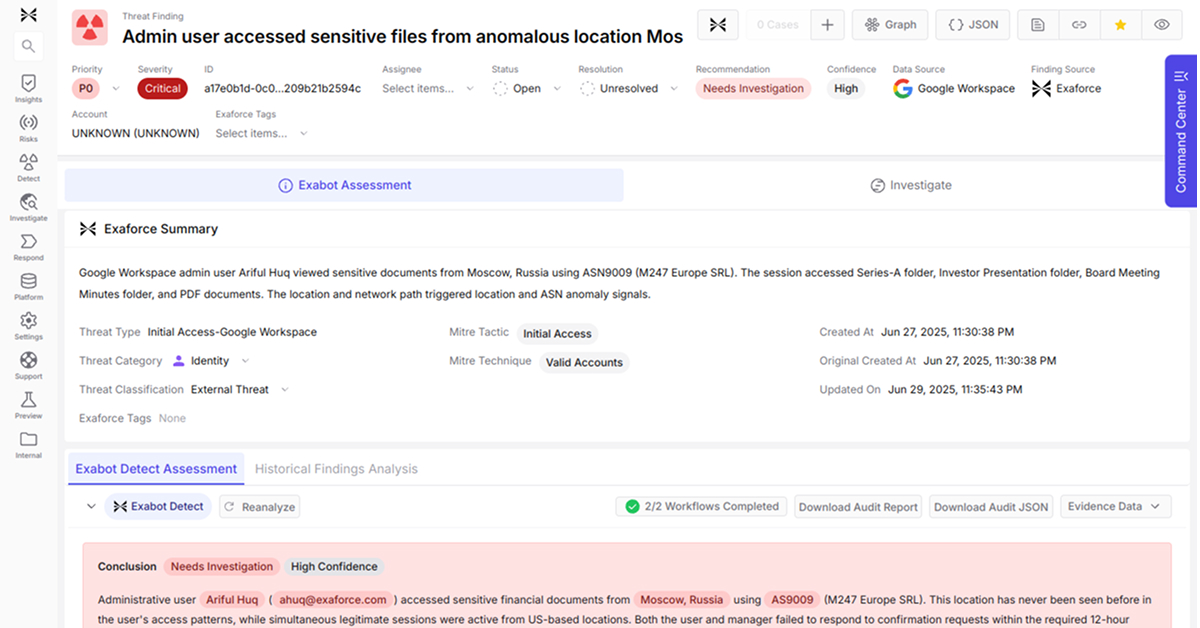This screenshot has width=1200, height=628.
Task: Open the Command Center side panel
Action: [x=1181, y=131]
